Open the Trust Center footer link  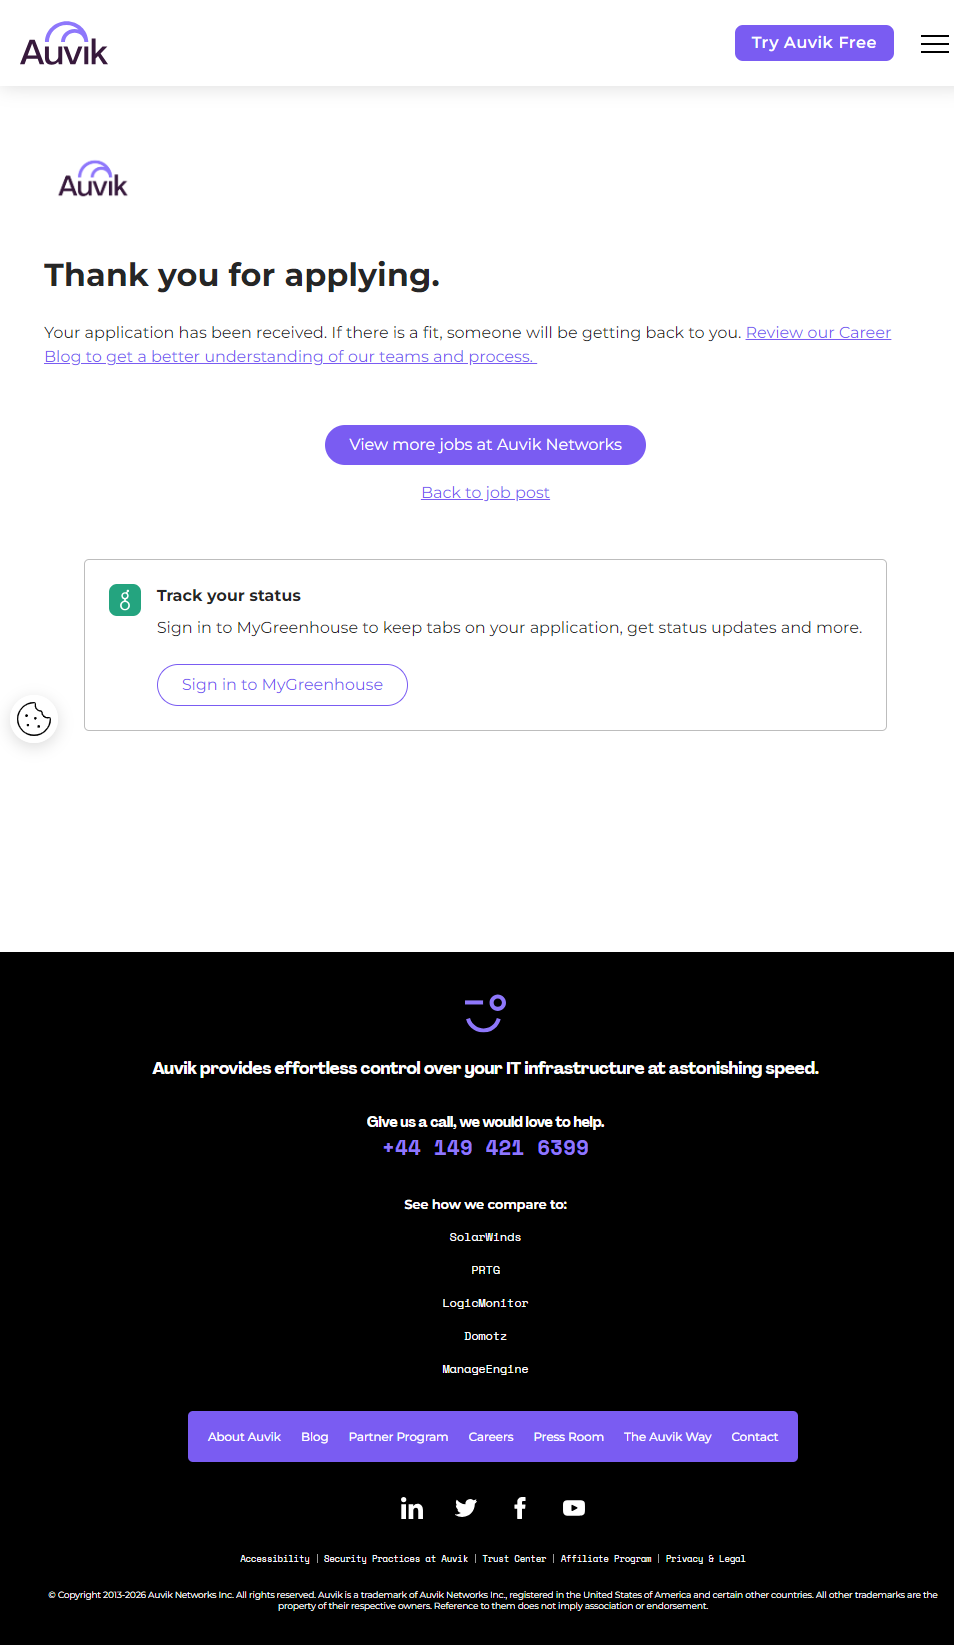[514, 1559]
